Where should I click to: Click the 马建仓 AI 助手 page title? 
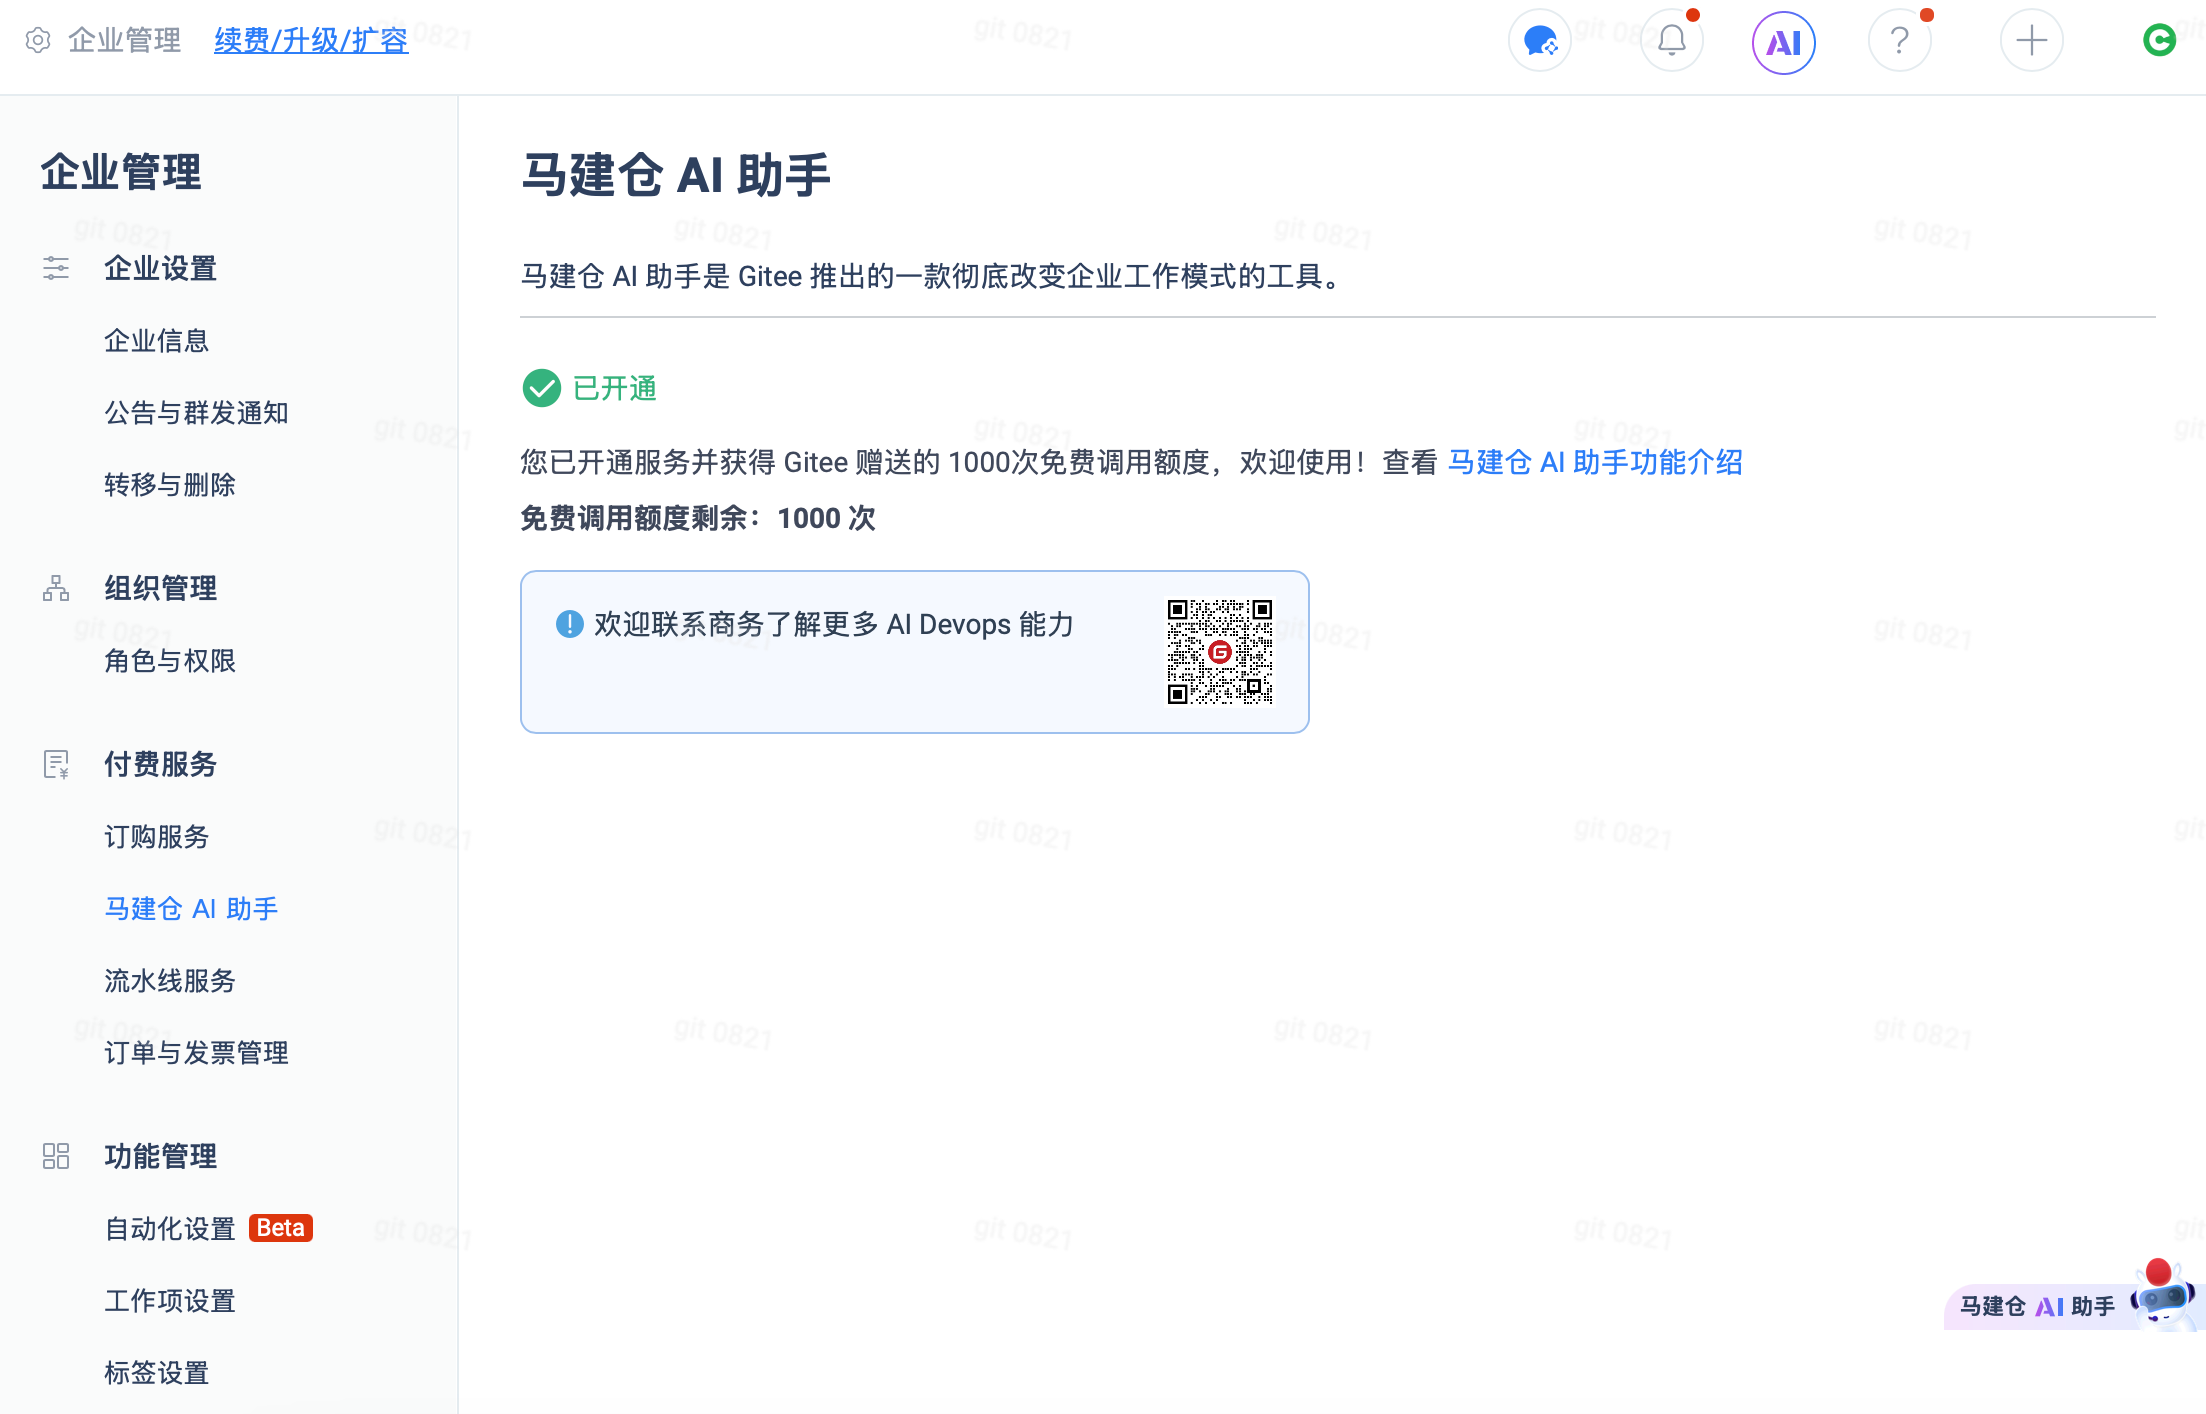[x=676, y=175]
